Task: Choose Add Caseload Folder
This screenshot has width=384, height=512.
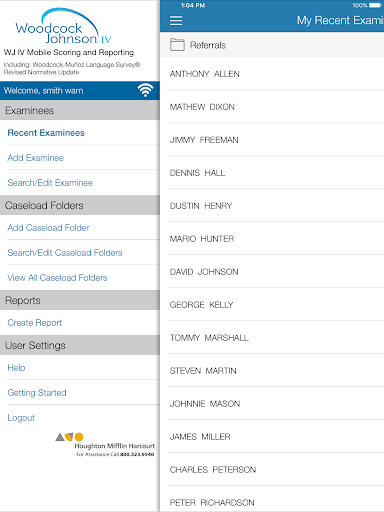Action: 48,228
